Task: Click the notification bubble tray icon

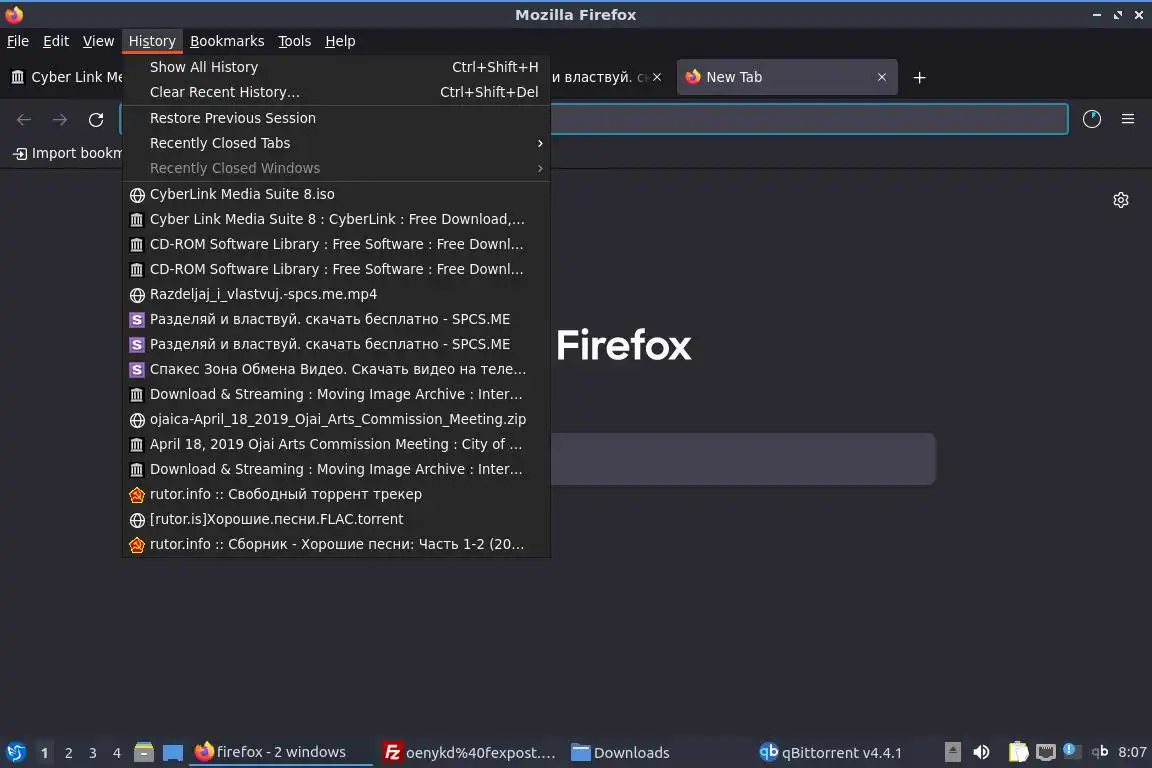Action: click(x=1072, y=750)
